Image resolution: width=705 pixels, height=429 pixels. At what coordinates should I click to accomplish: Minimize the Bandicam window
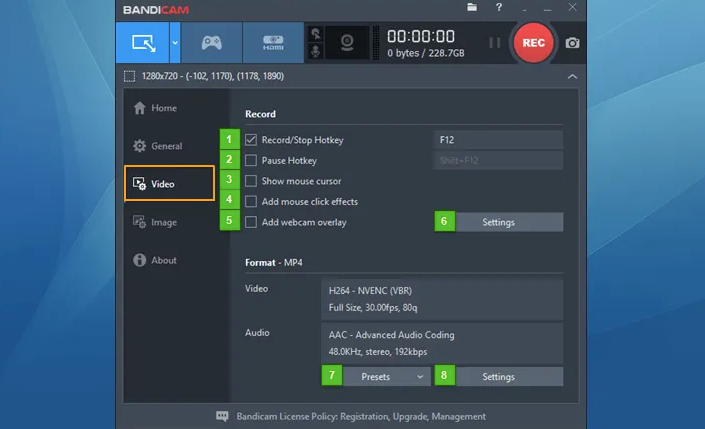click(x=547, y=8)
